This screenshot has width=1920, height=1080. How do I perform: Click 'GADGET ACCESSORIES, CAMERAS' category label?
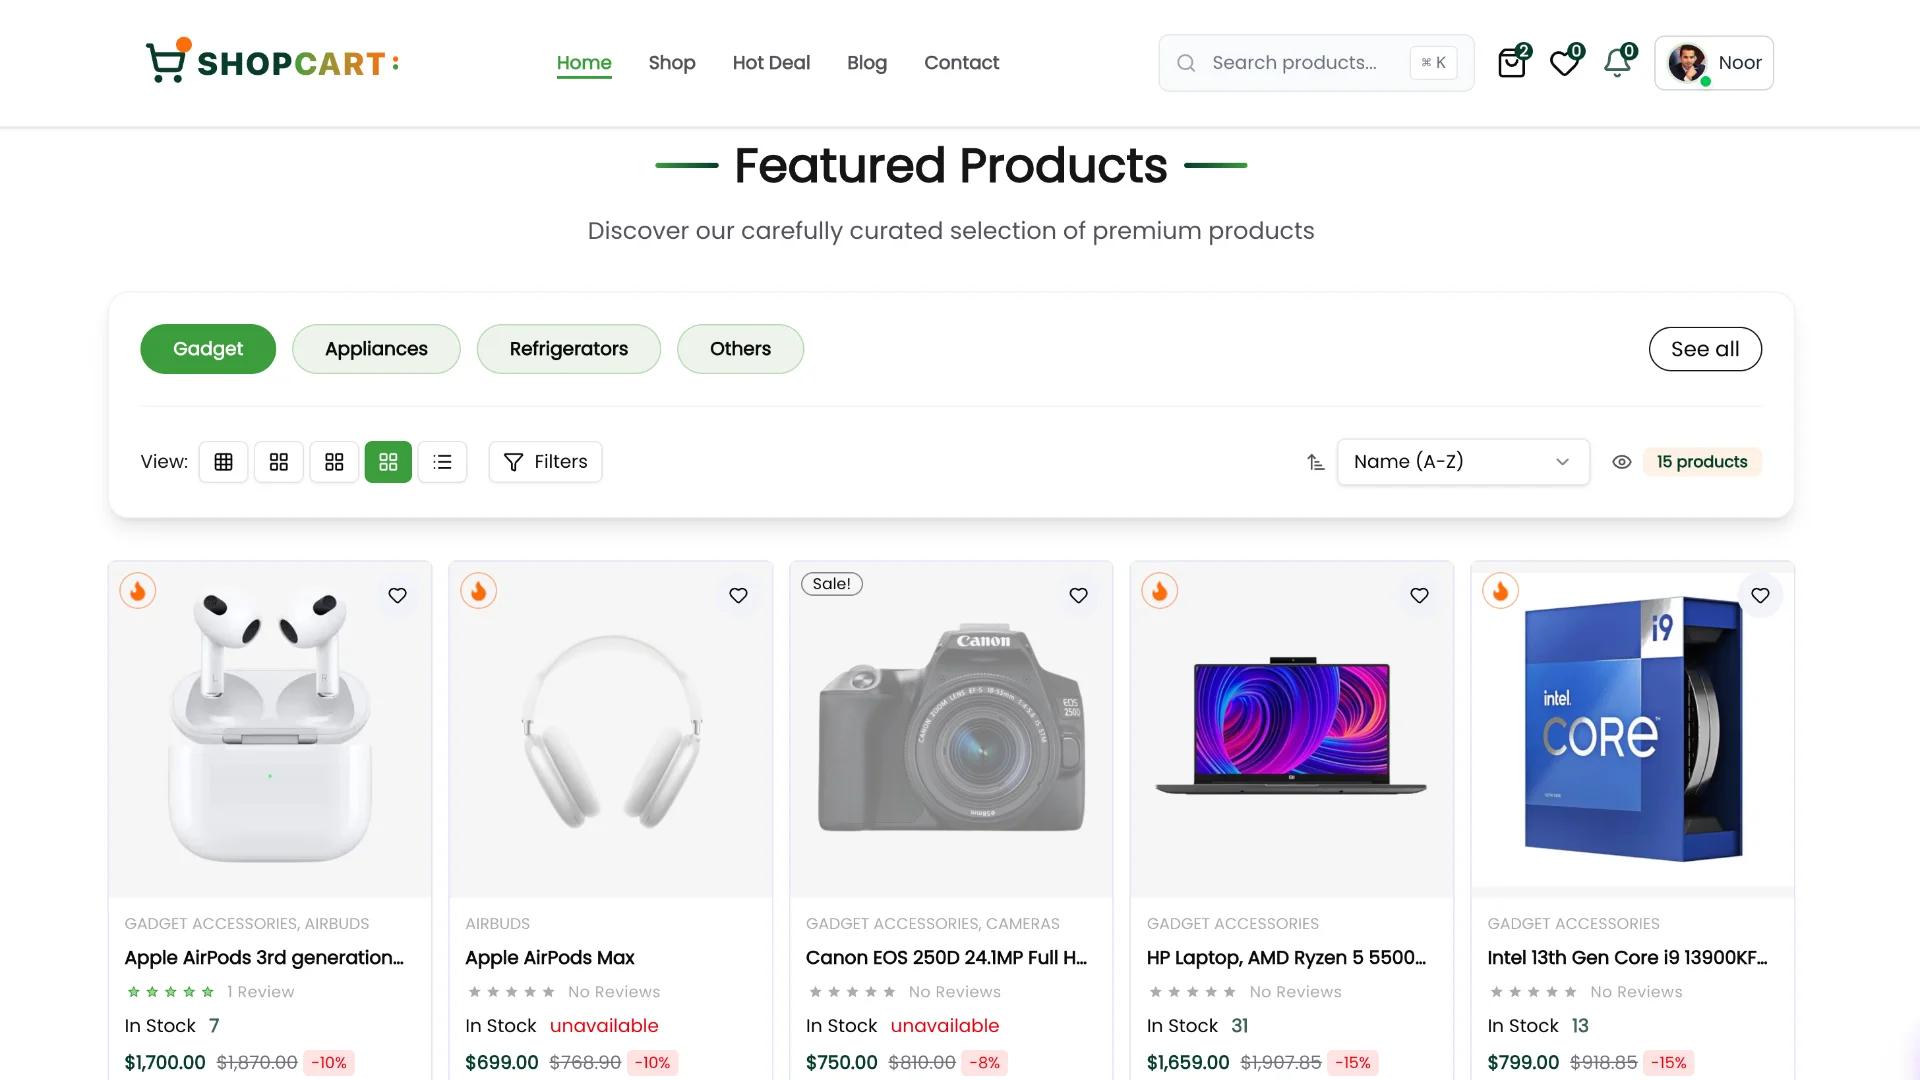click(933, 924)
